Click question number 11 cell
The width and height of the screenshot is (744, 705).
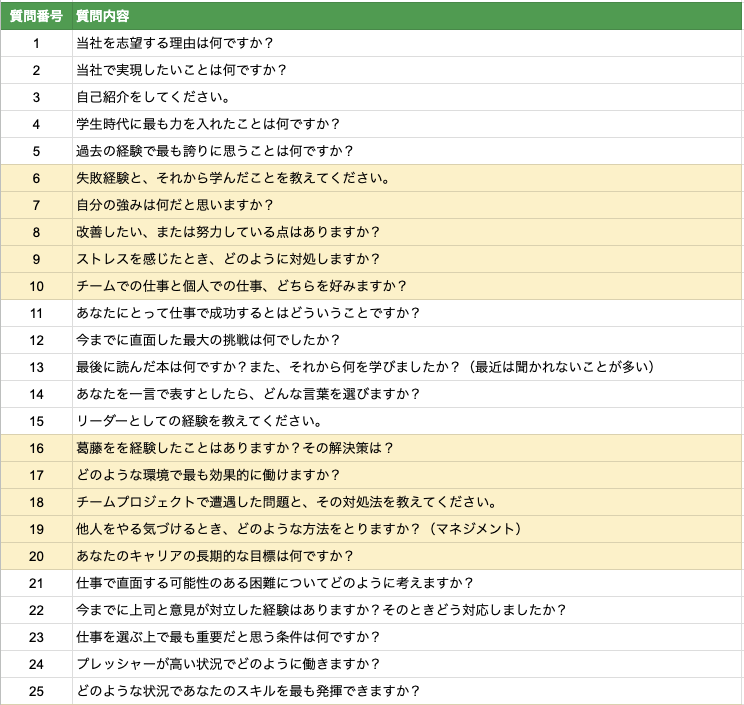(x=37, y=313)
